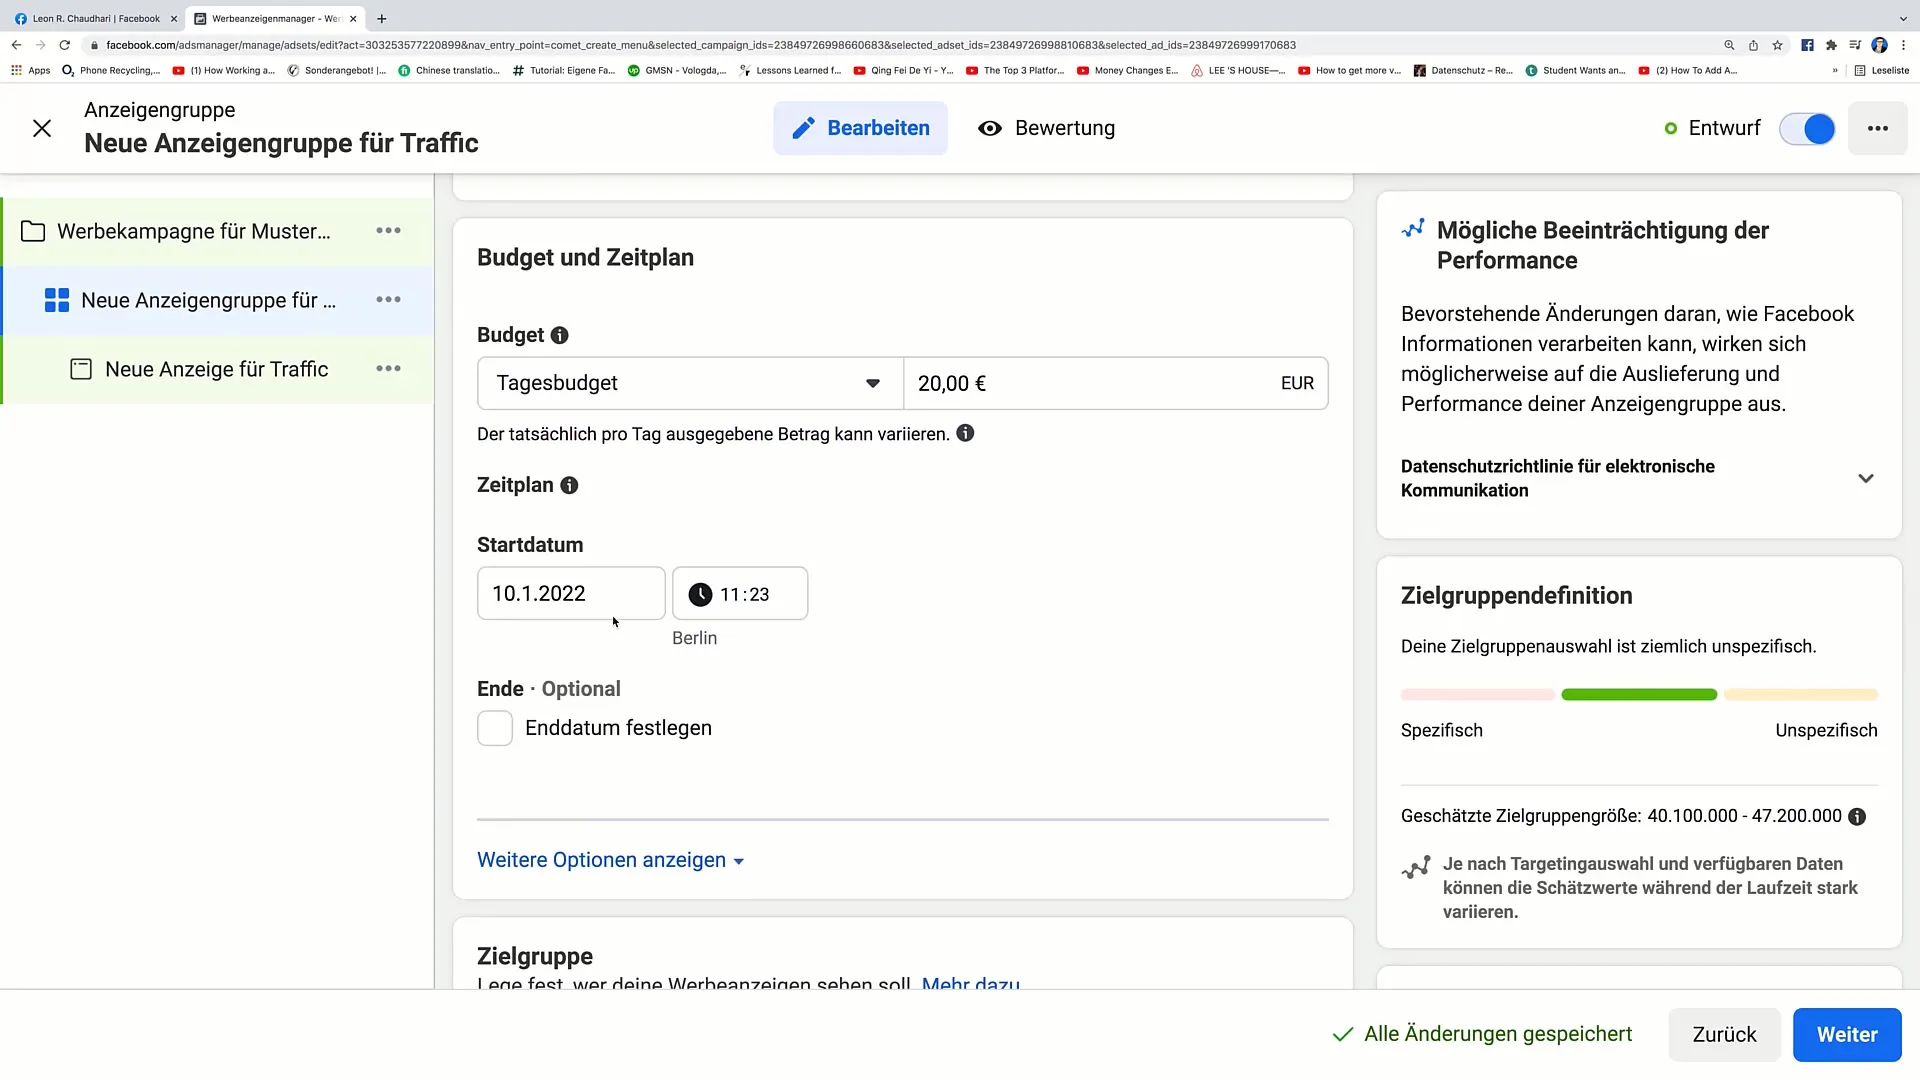Click the info icon next to Budget label
The width and height of the screenshot is (1920, 1080).
[x=559, y=334]
